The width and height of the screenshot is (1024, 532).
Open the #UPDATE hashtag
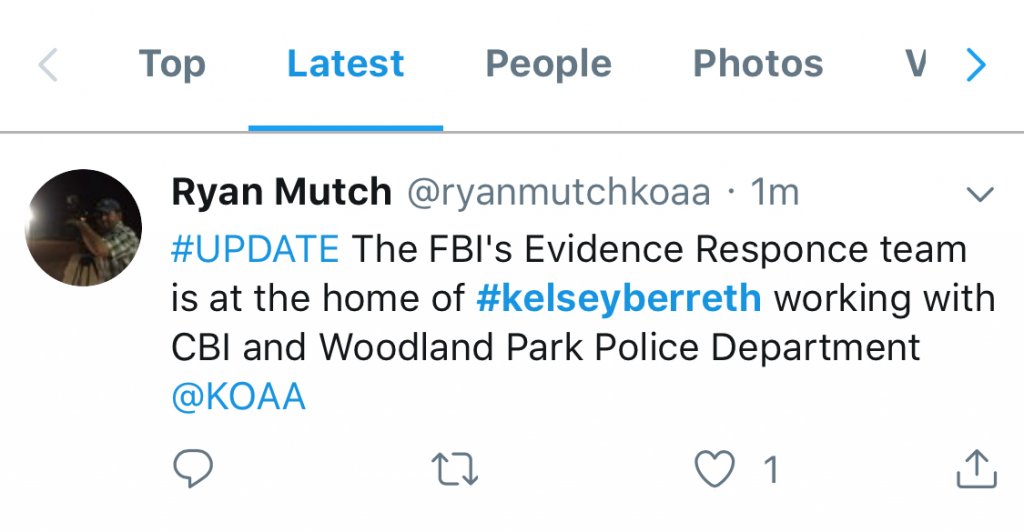pyautogui.click(x=255, y=249)
